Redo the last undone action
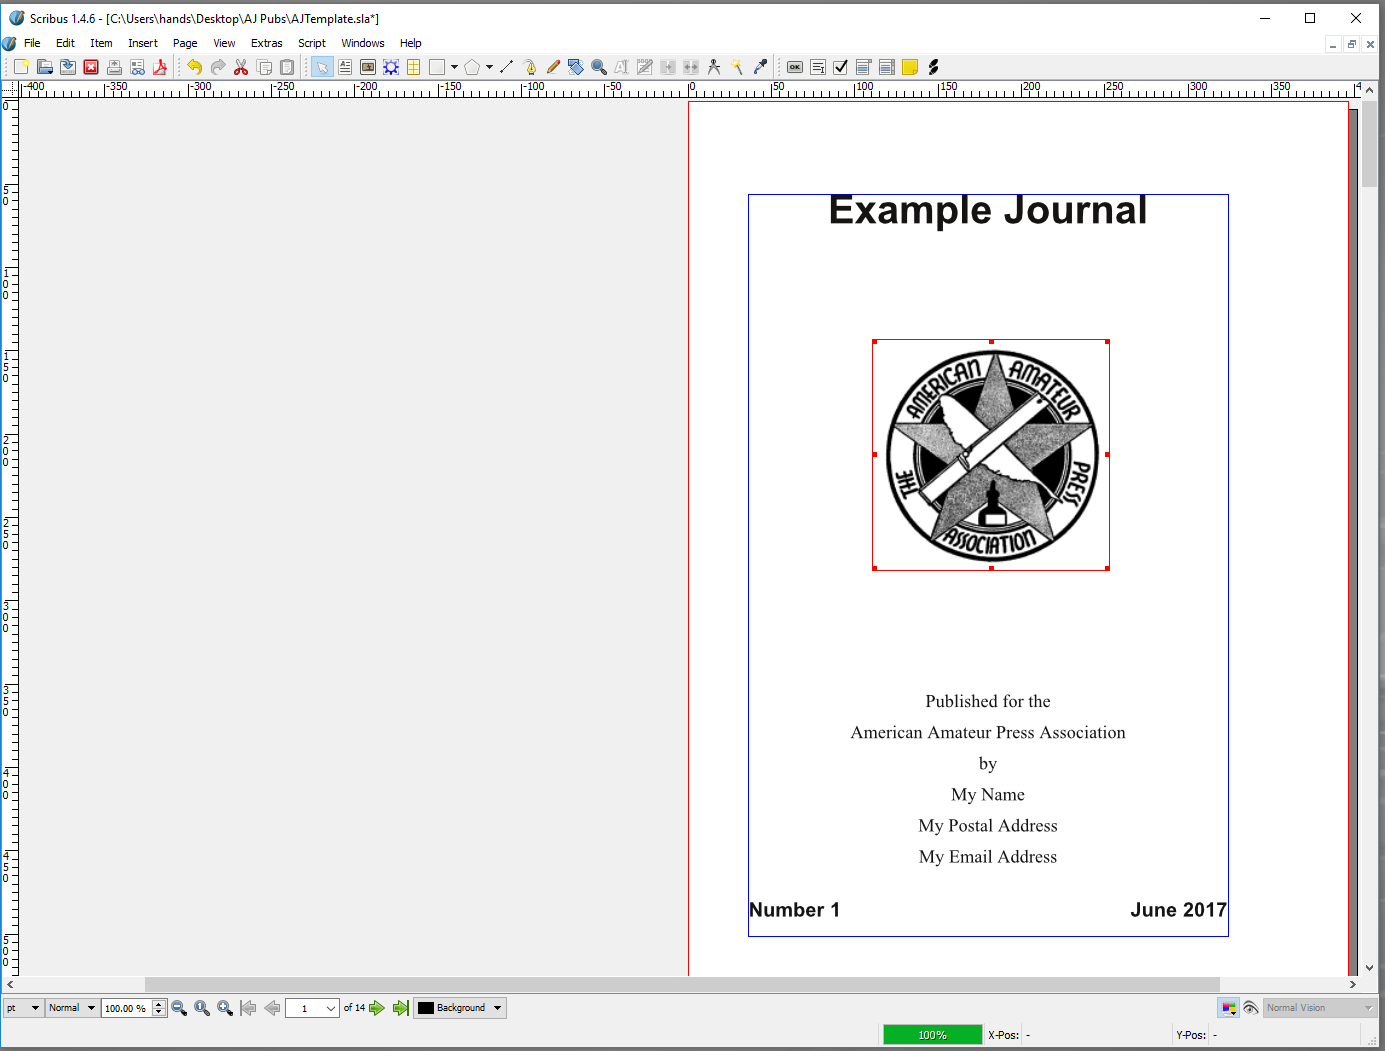The image size is (1385, 1051). click(x=217, y=67)
